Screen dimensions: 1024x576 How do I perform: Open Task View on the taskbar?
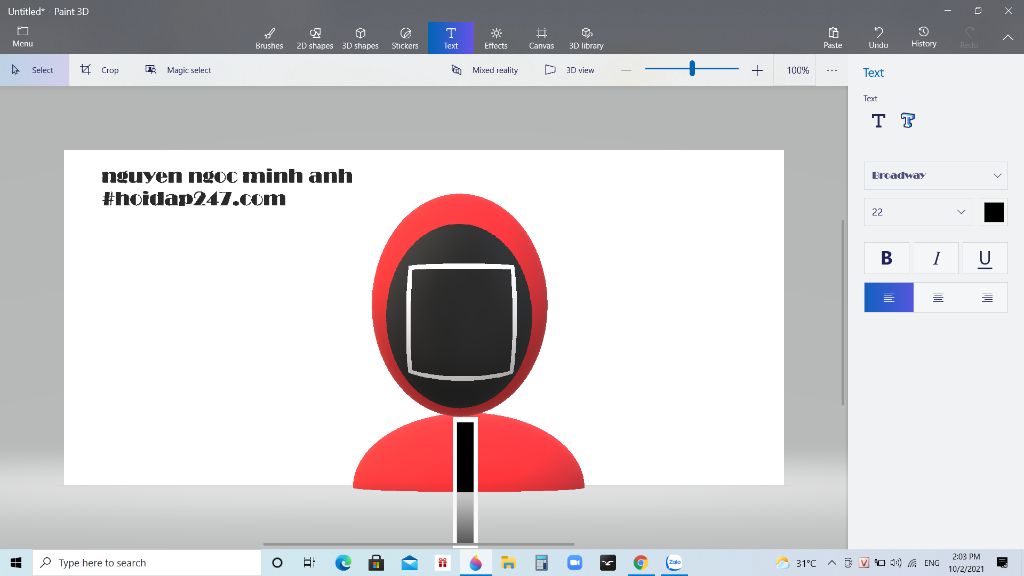pyautogui.click(x=310, y=562)
